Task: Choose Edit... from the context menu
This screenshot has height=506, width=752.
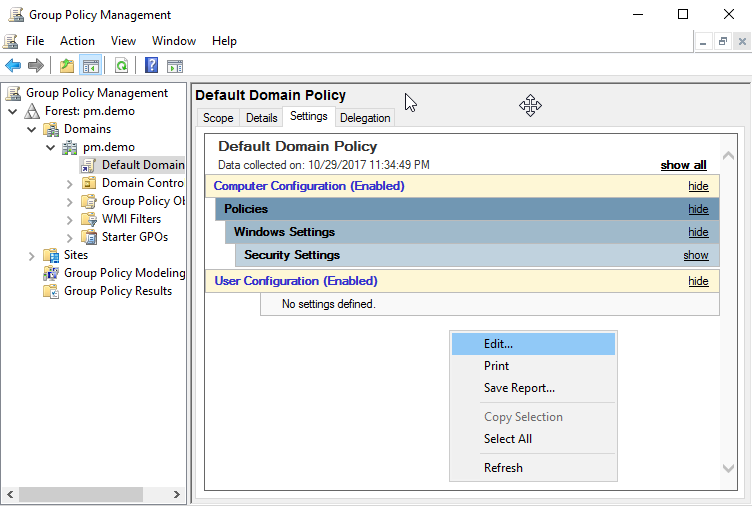Action: [533, 344]
